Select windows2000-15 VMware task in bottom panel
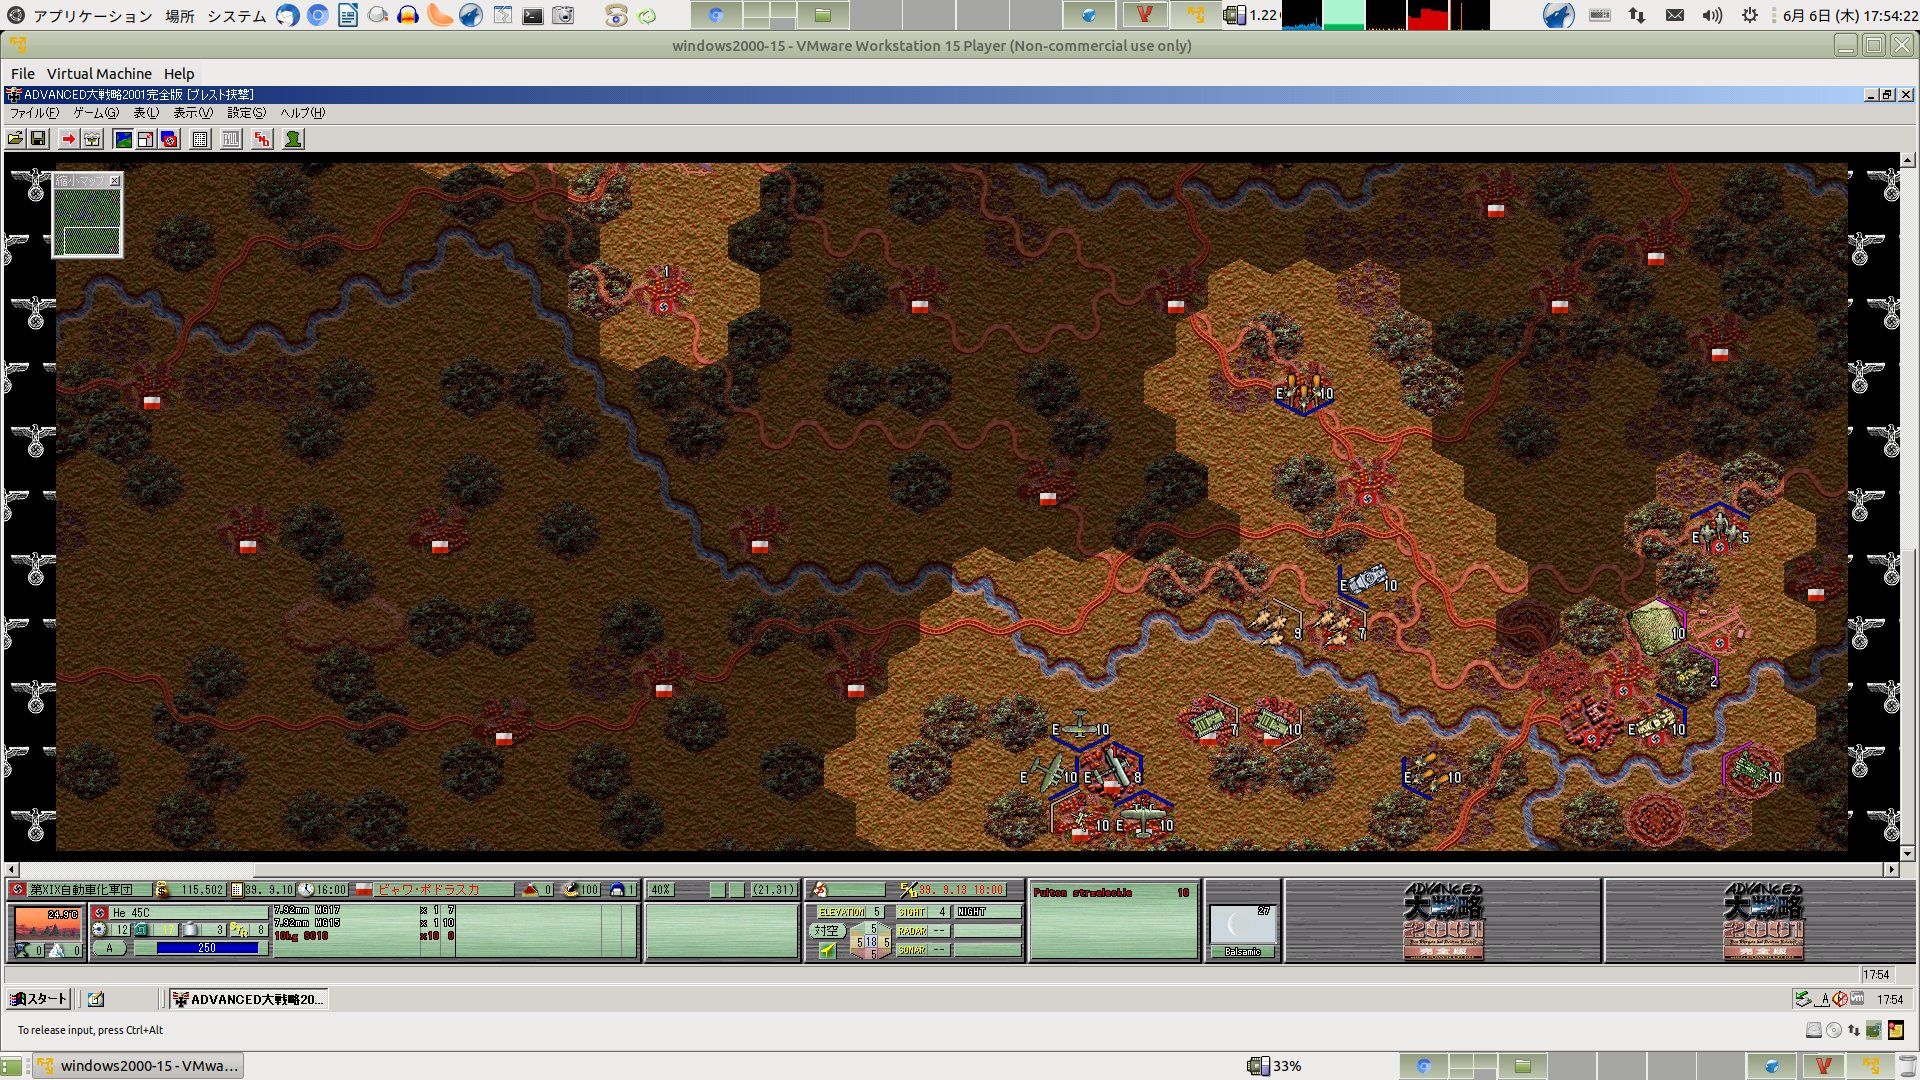 138,1066
